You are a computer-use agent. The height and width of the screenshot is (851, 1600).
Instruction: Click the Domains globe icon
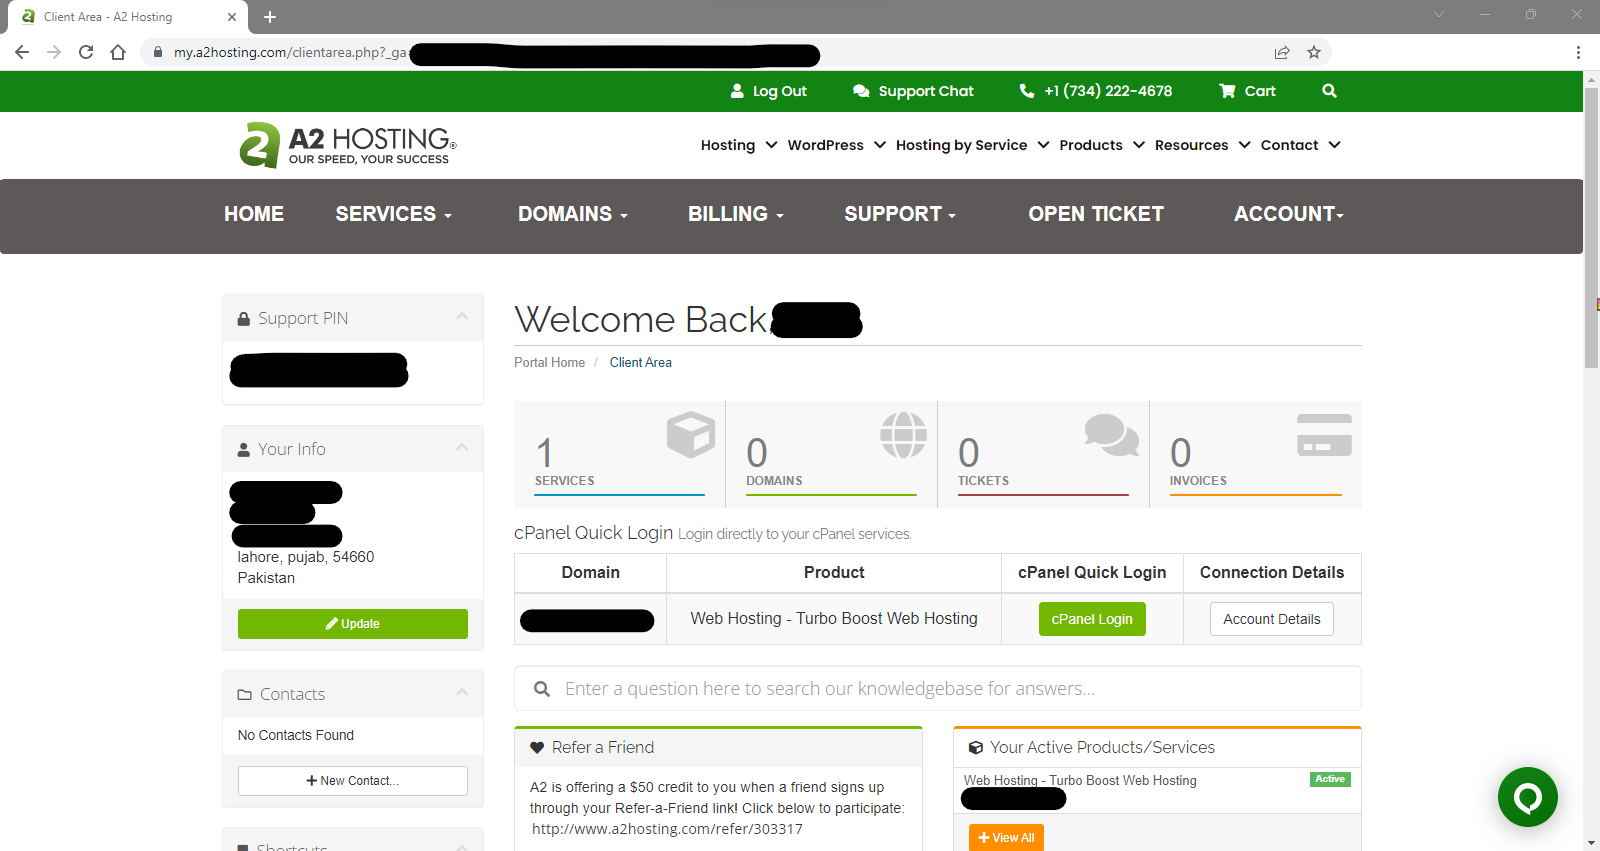click(903, 435)
